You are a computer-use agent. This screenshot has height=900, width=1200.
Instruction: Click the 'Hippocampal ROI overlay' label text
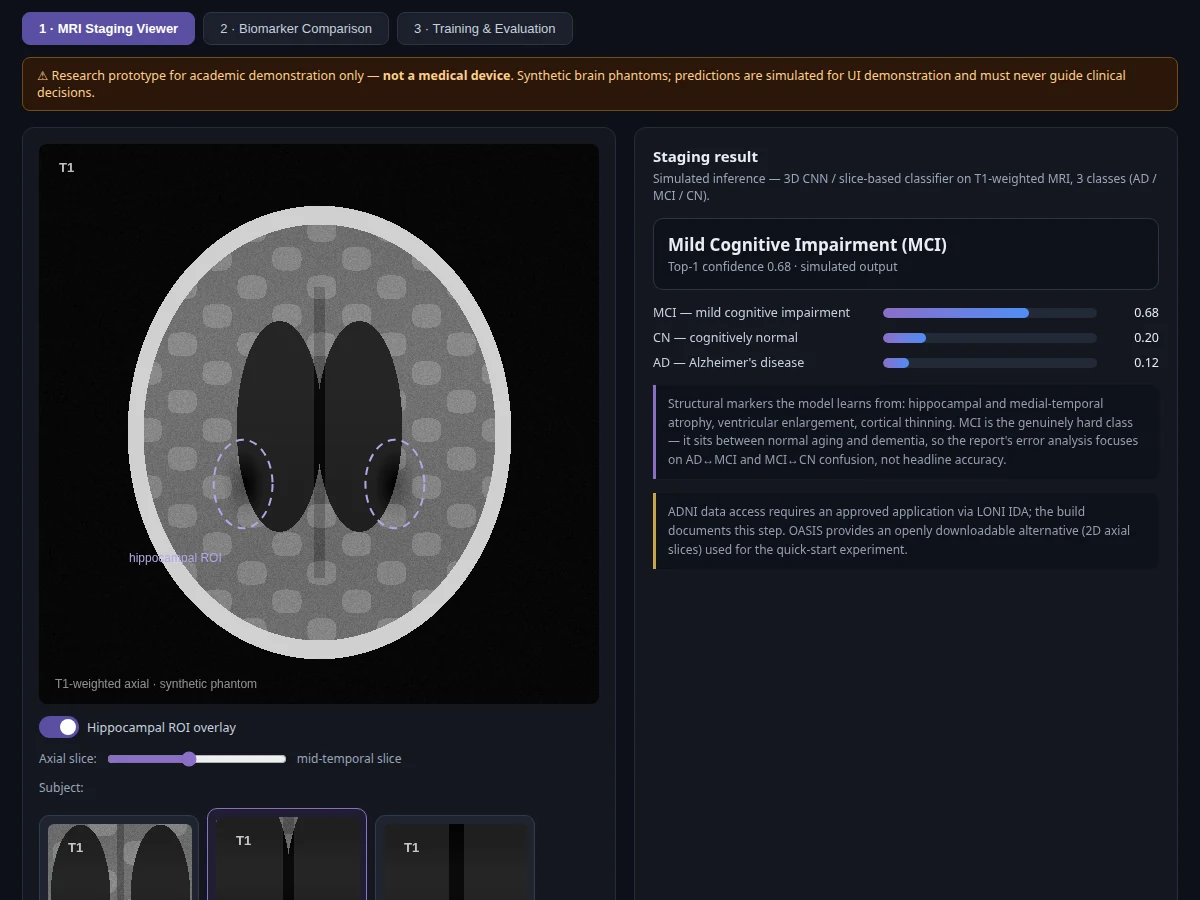(162, 727)
